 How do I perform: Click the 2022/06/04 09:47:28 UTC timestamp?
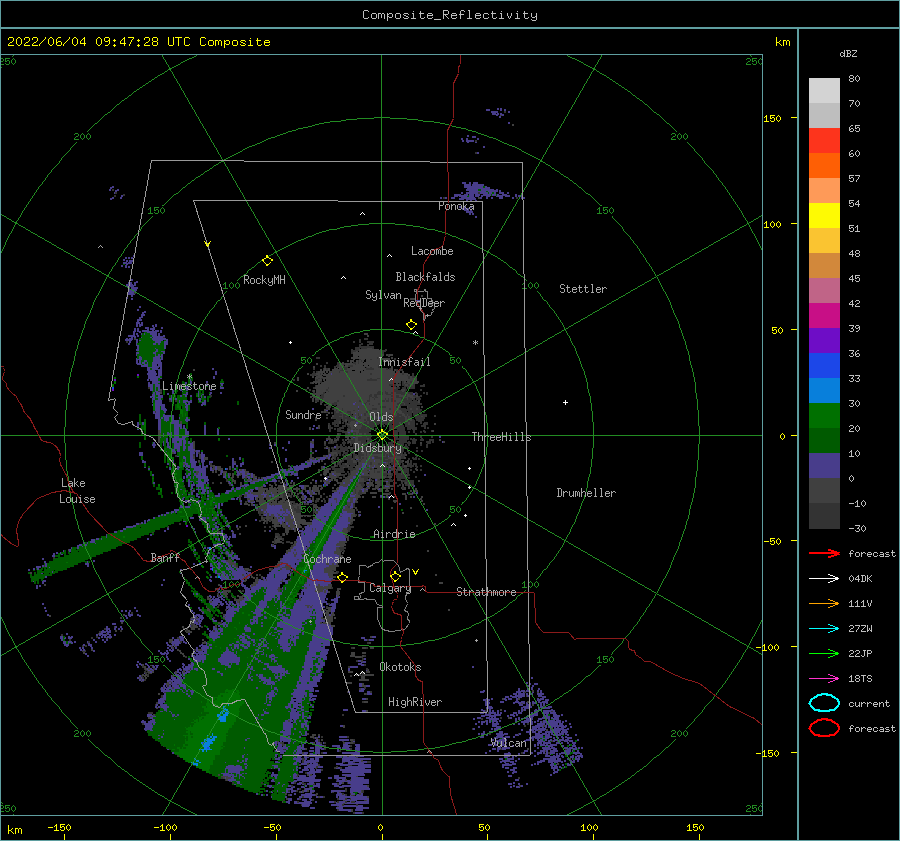(x=99, y=42)
